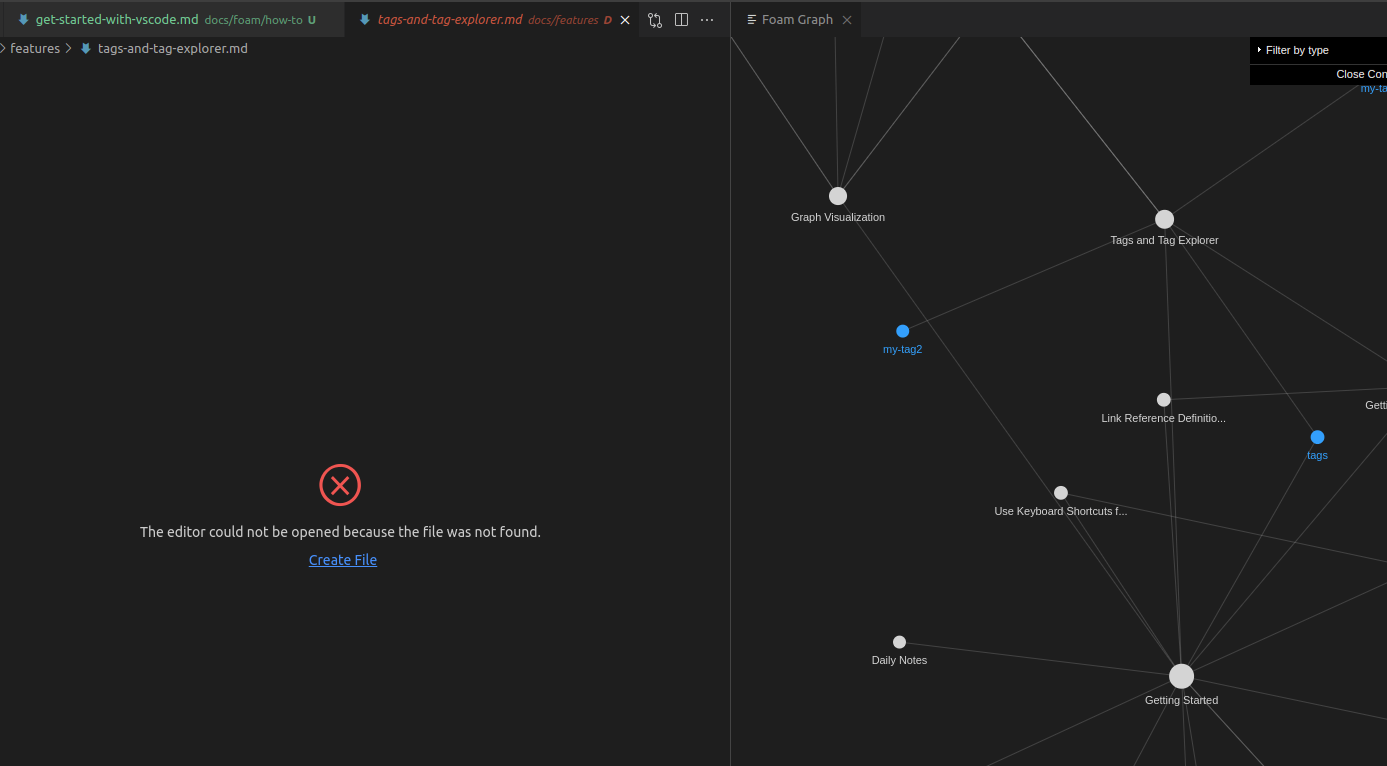This screenshot has width=1387, height=766.
Task: Open More Actions via the ellipsis icon
Action: click(707, 19)
